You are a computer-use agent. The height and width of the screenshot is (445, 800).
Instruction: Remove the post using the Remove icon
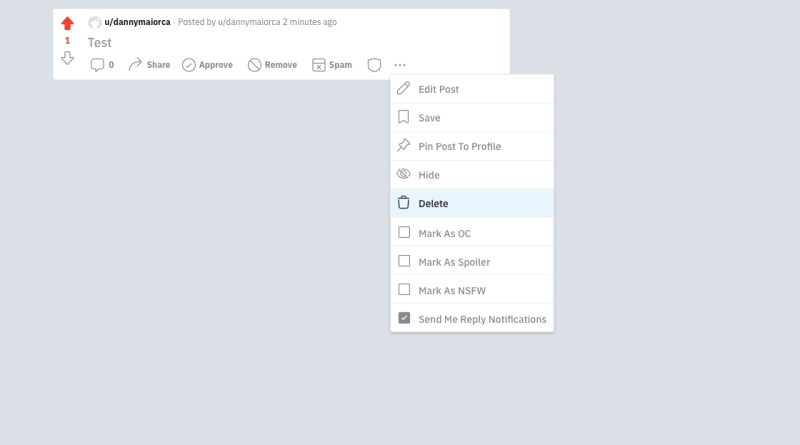click(x=255, y=65)
